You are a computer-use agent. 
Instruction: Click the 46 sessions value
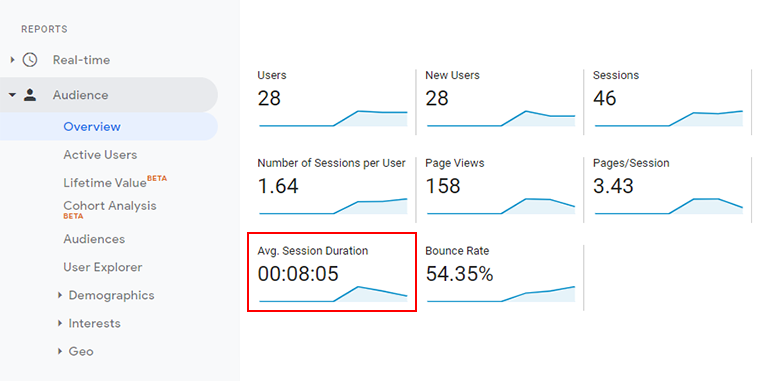click(605, 98)
